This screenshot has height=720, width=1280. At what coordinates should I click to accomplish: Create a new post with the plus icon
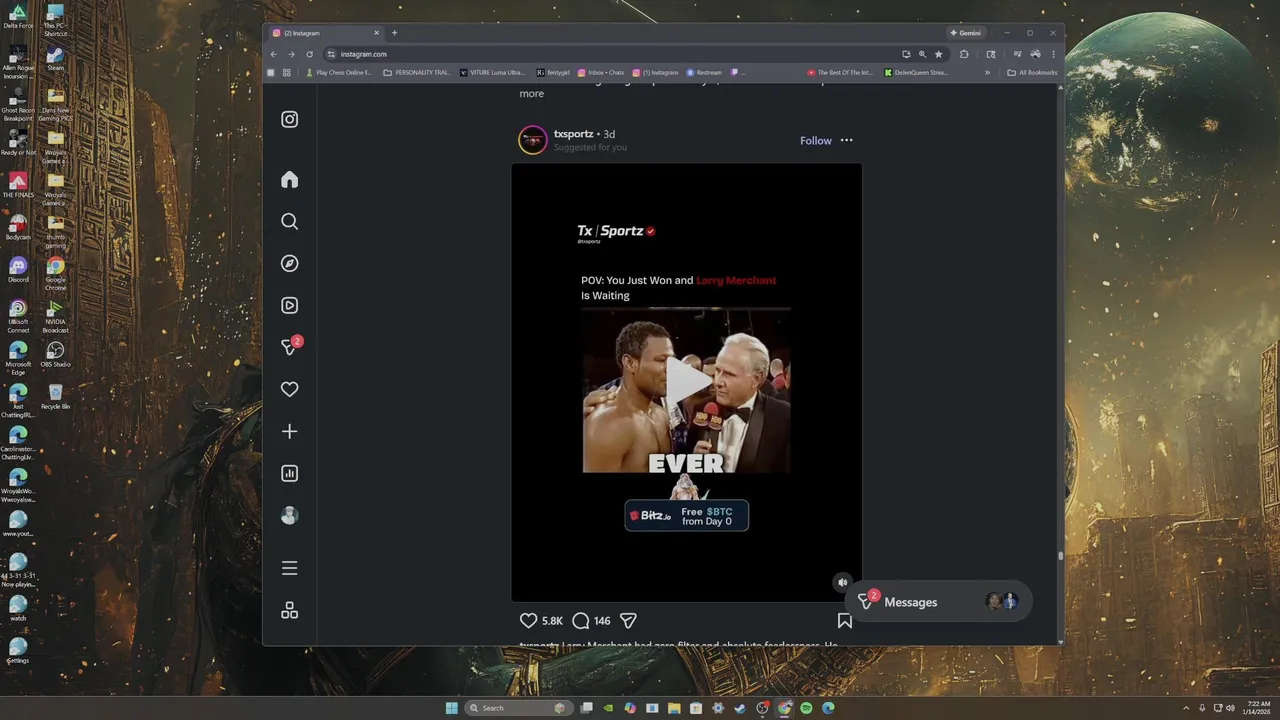[289, 431]
